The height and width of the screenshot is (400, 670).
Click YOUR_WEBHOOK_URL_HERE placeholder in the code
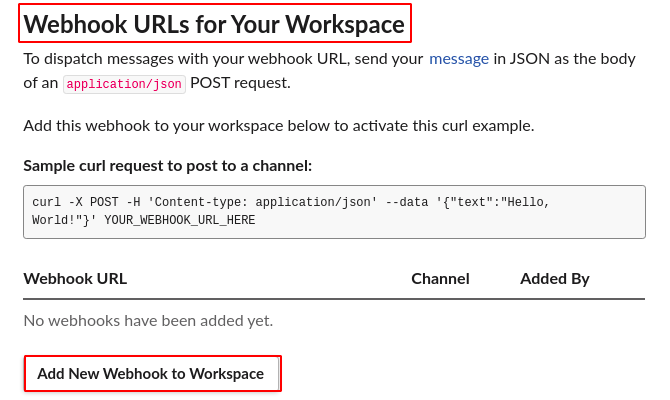(179, 220)
